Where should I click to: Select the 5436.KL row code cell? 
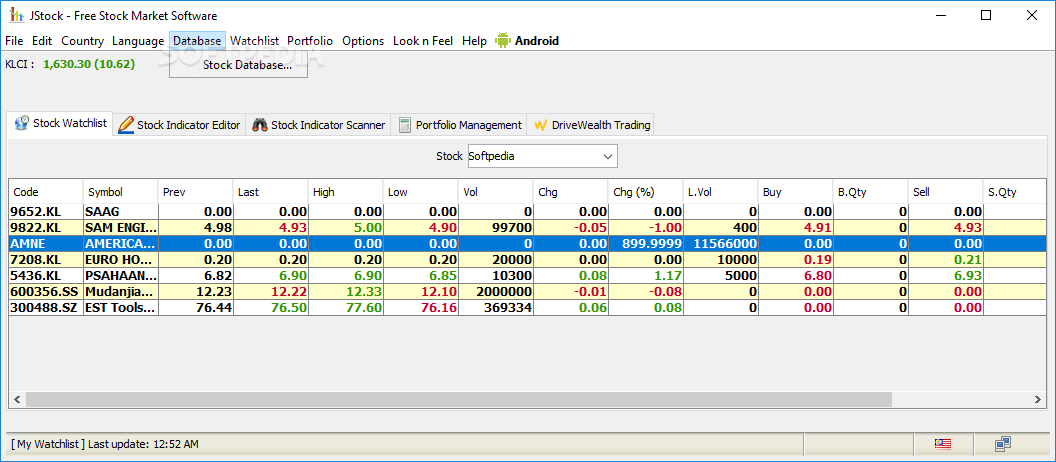46,275
